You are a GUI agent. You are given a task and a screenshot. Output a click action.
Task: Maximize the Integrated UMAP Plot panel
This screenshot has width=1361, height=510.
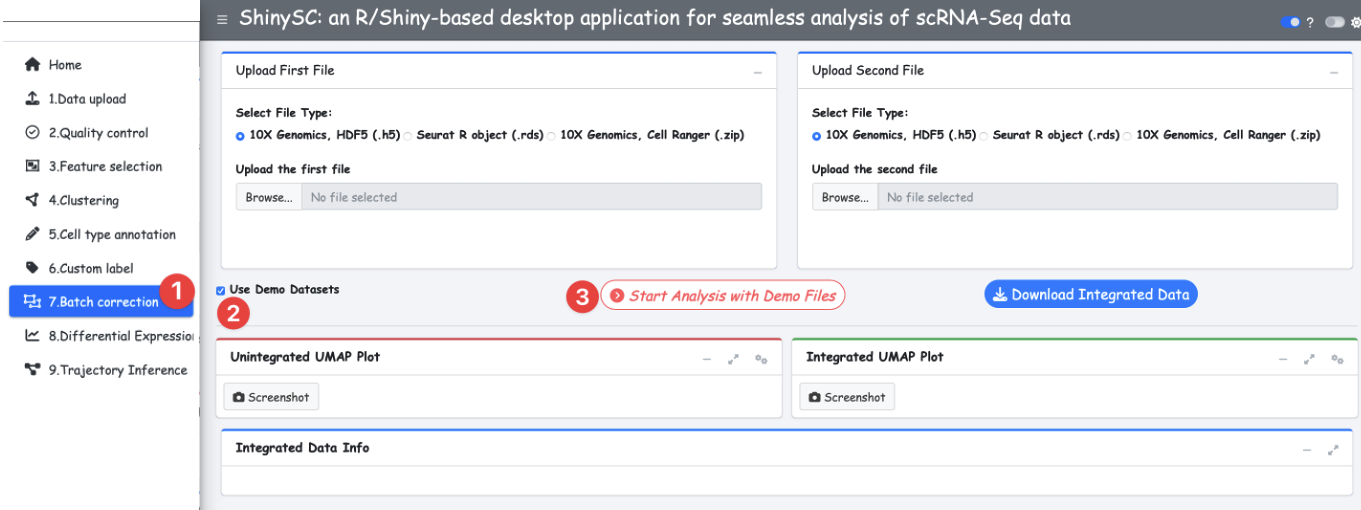[x=1309, y=359]
